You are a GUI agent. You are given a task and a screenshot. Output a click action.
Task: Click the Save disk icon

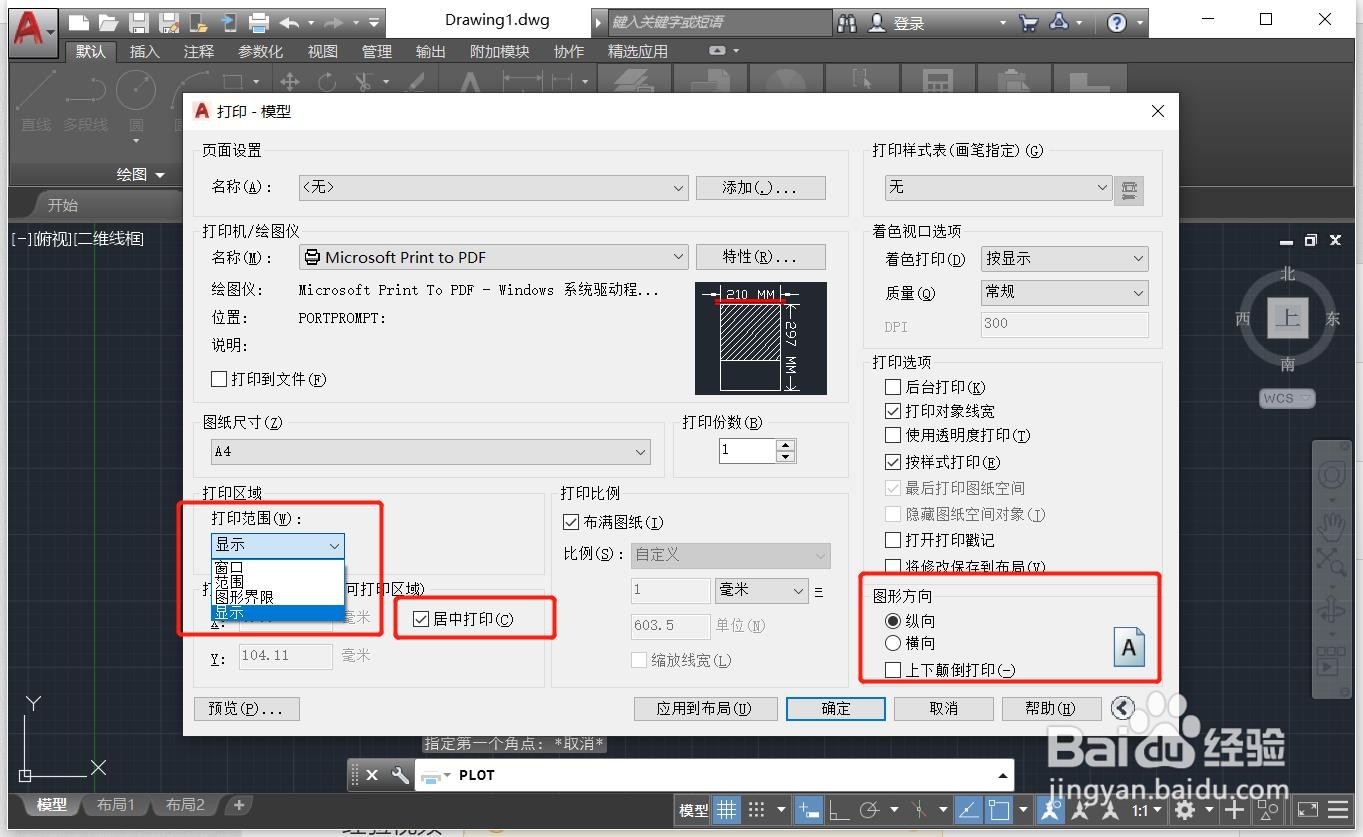[x=139, y=22]
